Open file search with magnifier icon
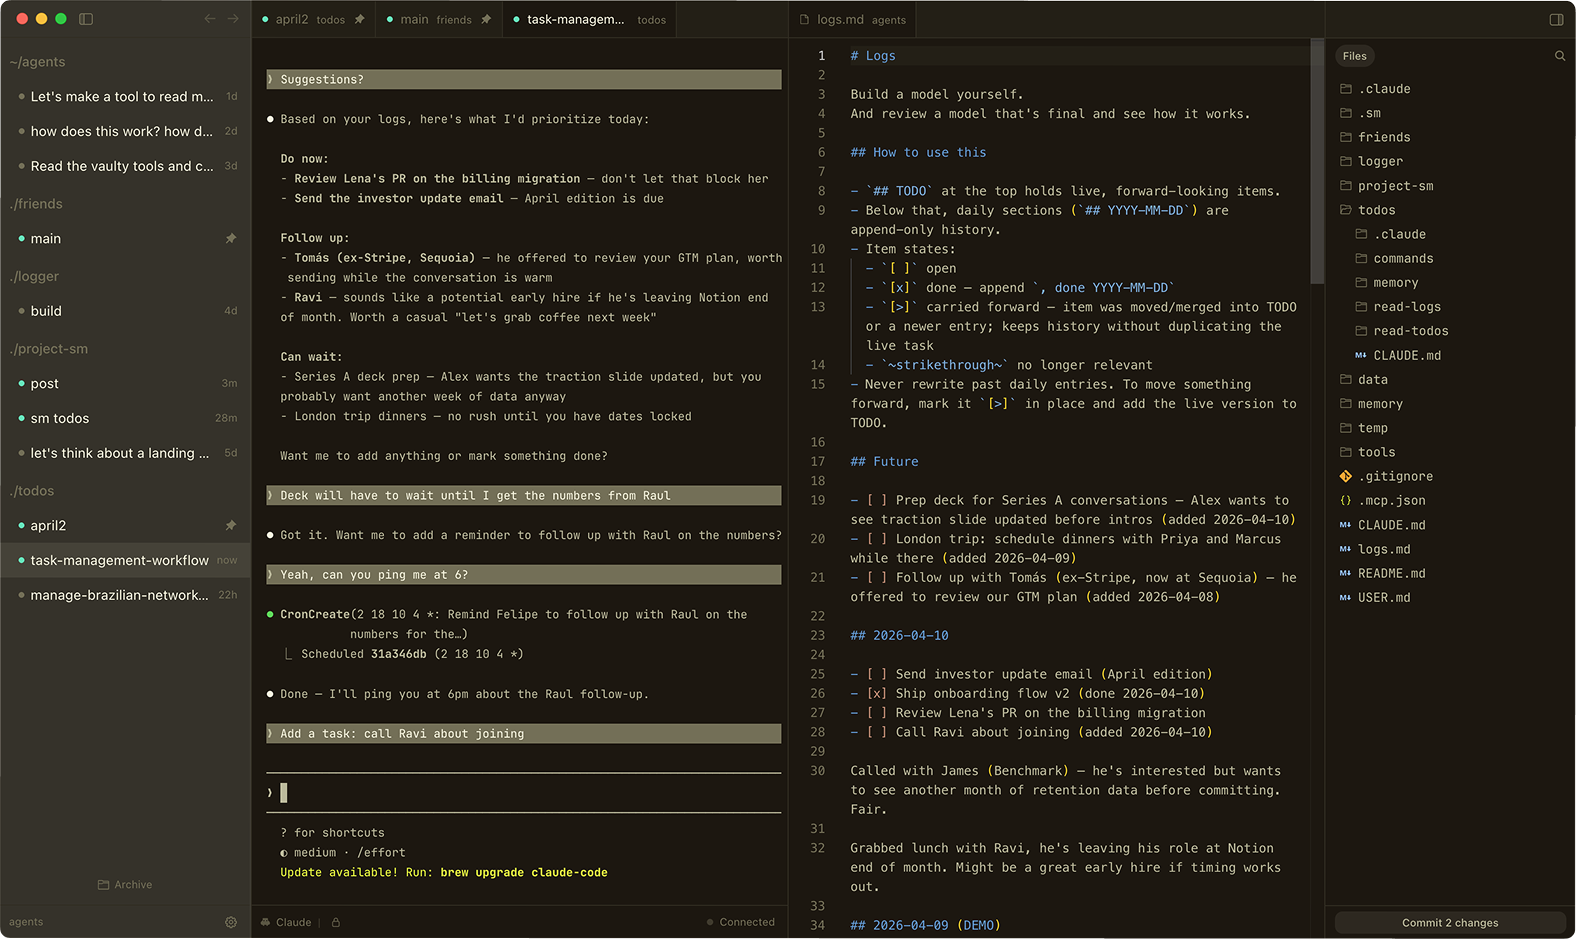This screenshot has width=1576, height=939. tap(1559, 56)
